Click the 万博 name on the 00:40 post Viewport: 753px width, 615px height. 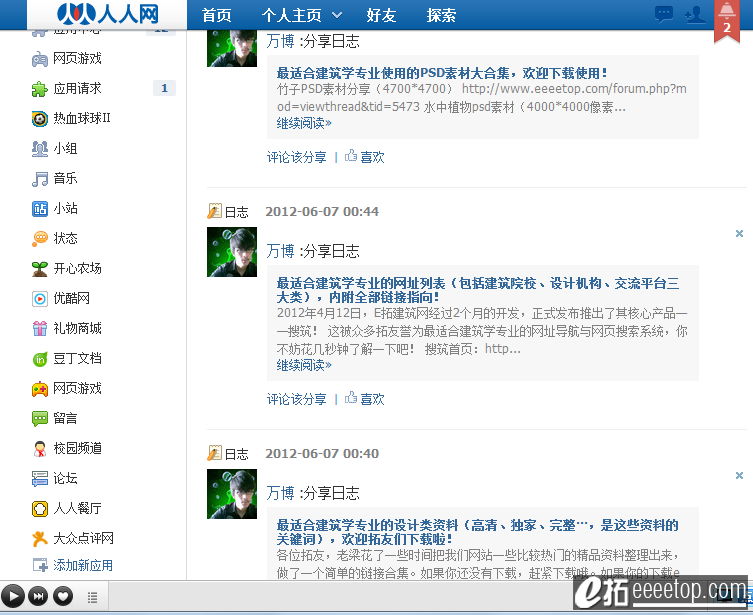(x=280, y=493)
